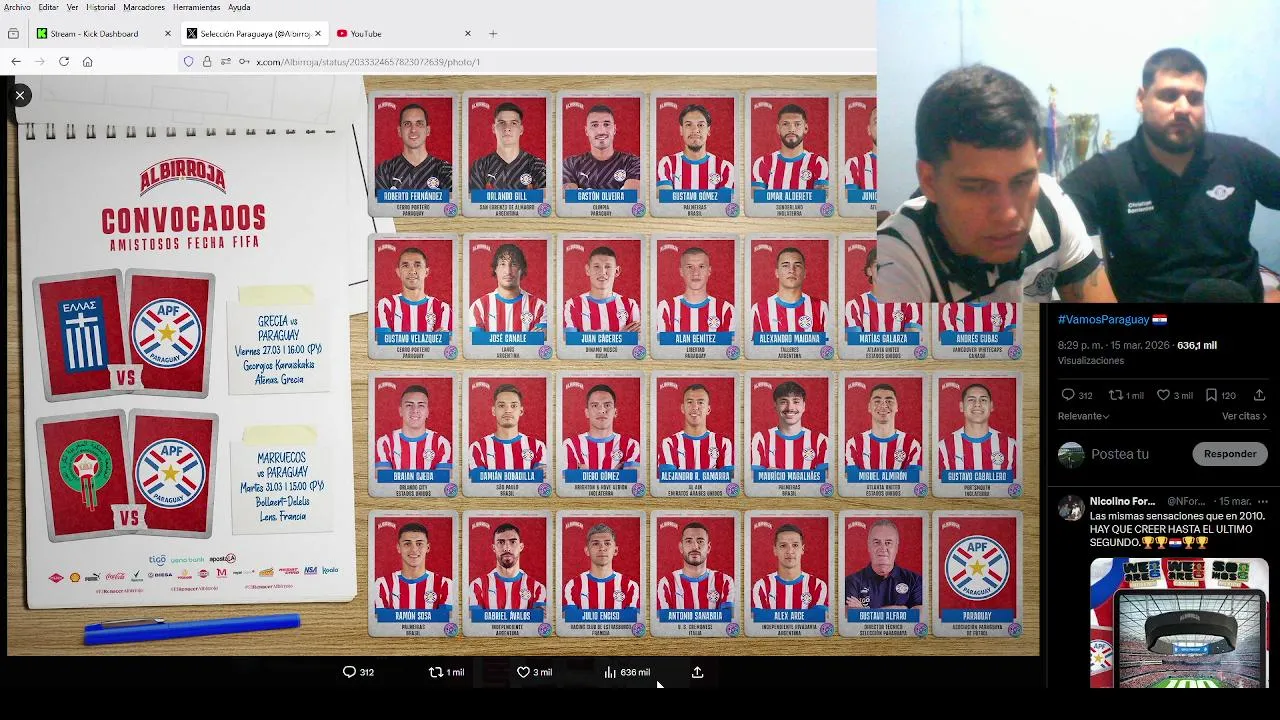Viewport: 1280px width, 720px height.
Task: Open the Historial menu
Action: [101, 7]
